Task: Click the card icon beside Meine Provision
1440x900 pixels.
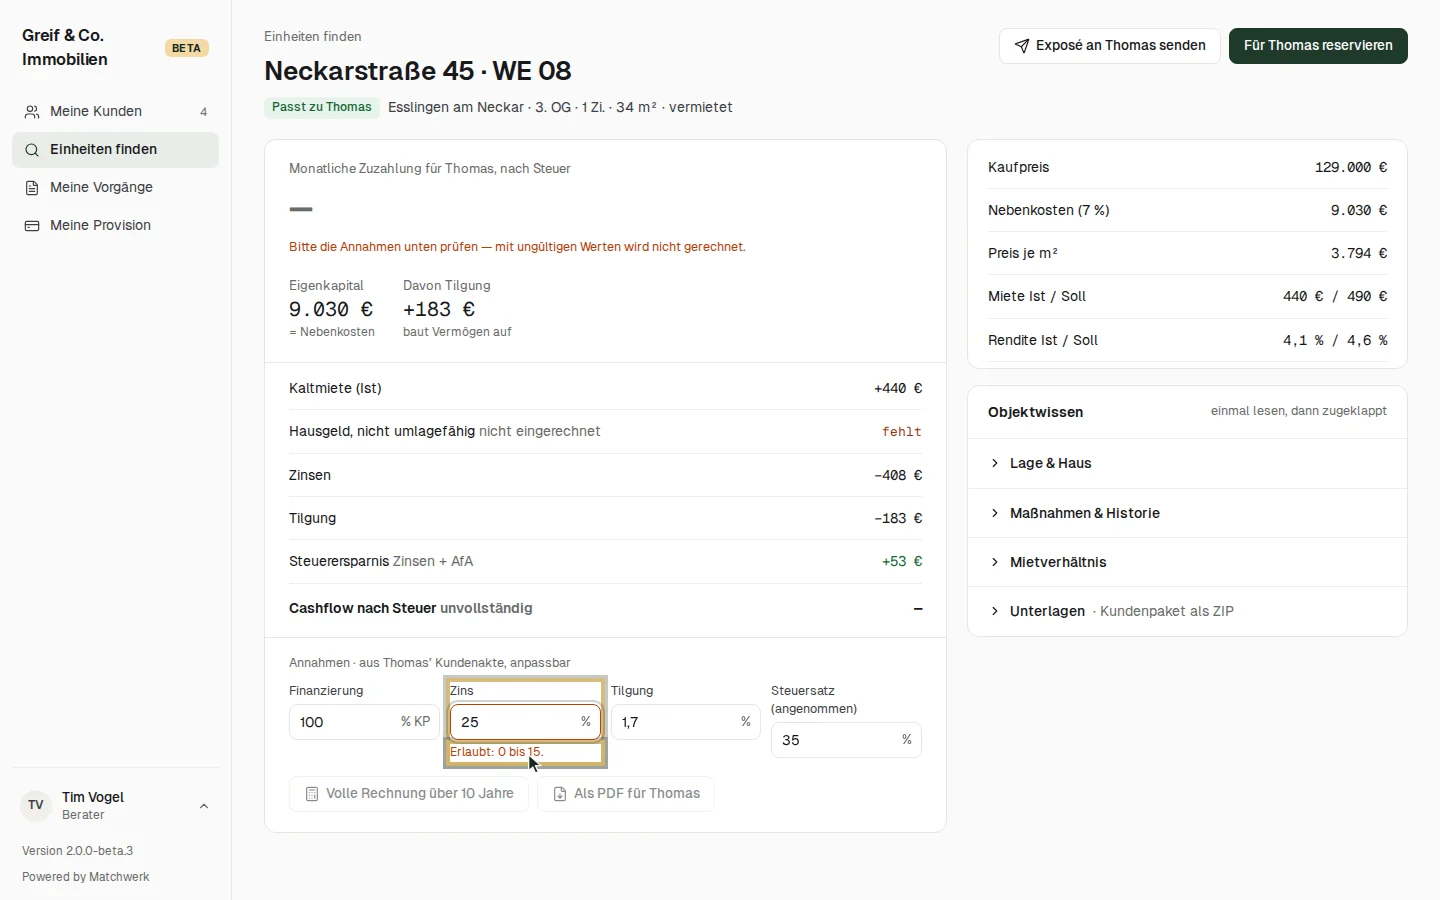Action: (x=32, y=226)
